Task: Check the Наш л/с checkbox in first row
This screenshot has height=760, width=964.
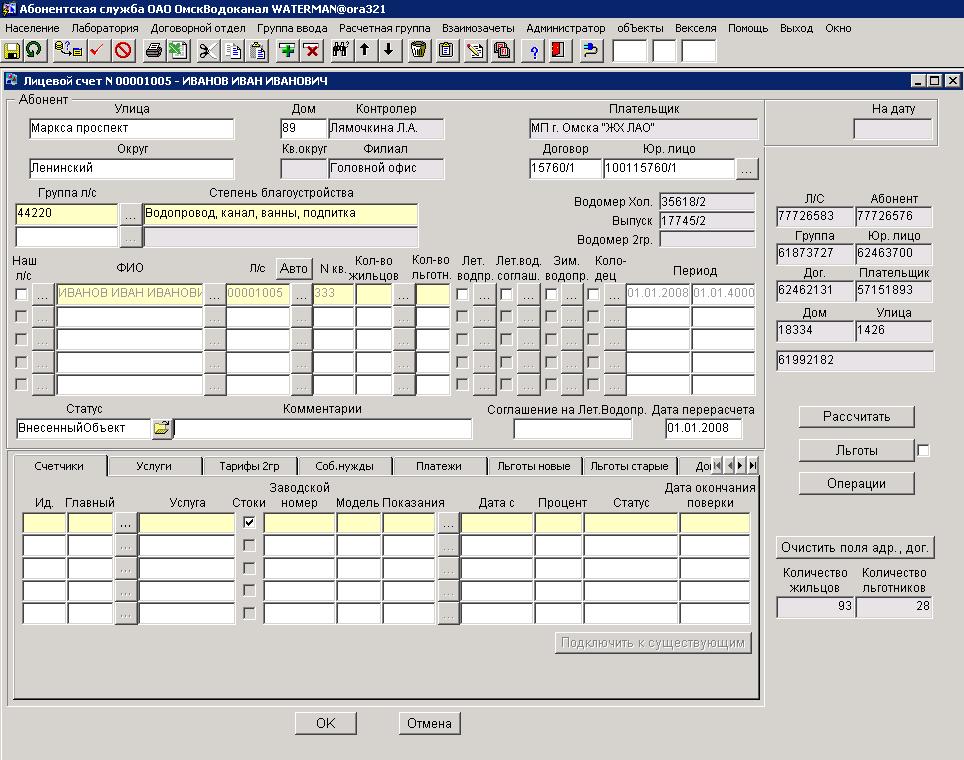Action: coord(22,294)
